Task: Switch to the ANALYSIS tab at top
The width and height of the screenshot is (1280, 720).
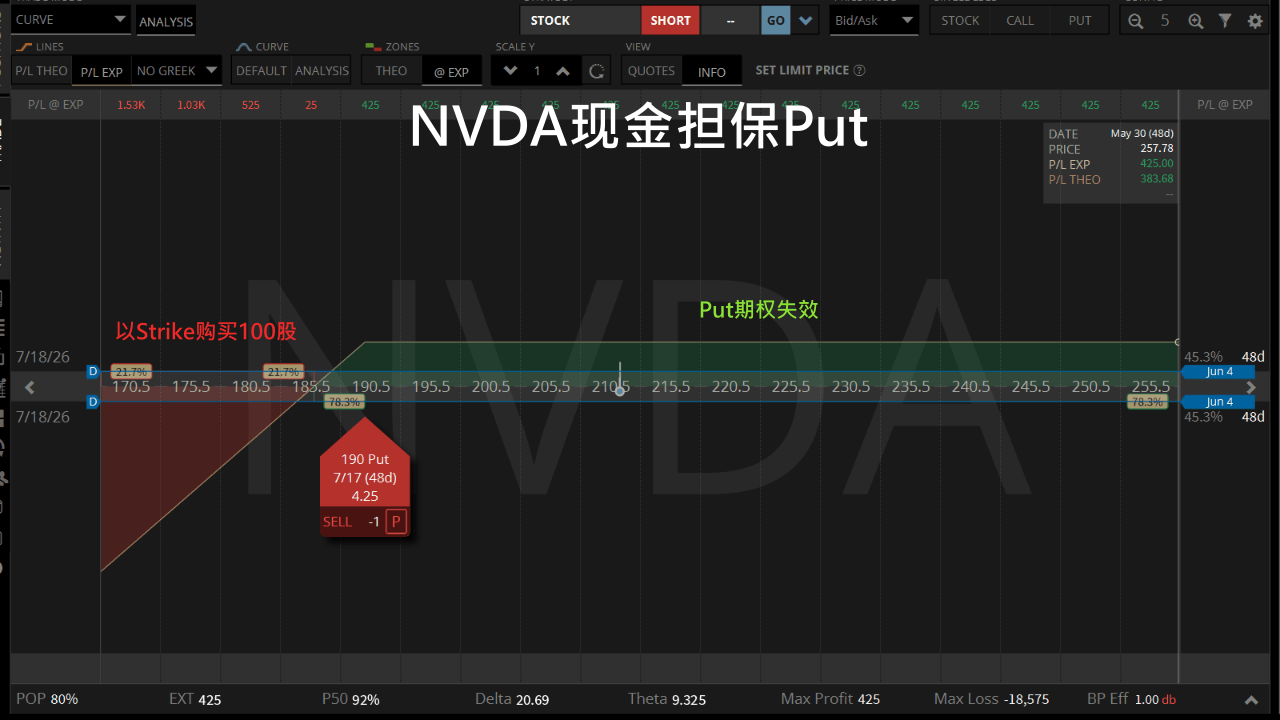Action: pyautogui.click(x=166, y=21)
